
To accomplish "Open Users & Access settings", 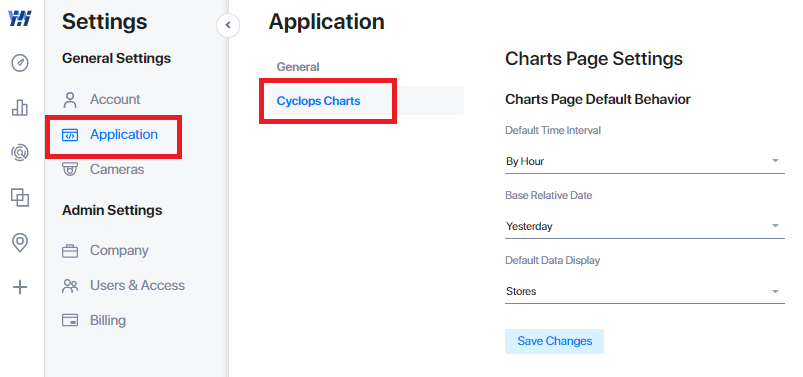I will [137, 285].
